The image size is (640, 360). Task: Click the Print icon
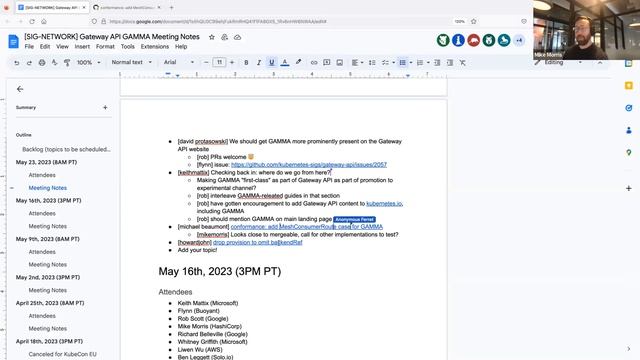pos(42,63)
